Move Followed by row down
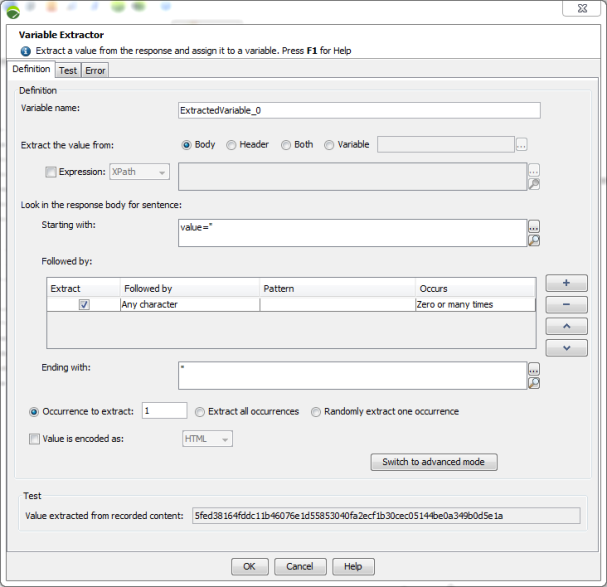Image resolution: width=607 pixels, height=587 pixels. pos(566,348)
